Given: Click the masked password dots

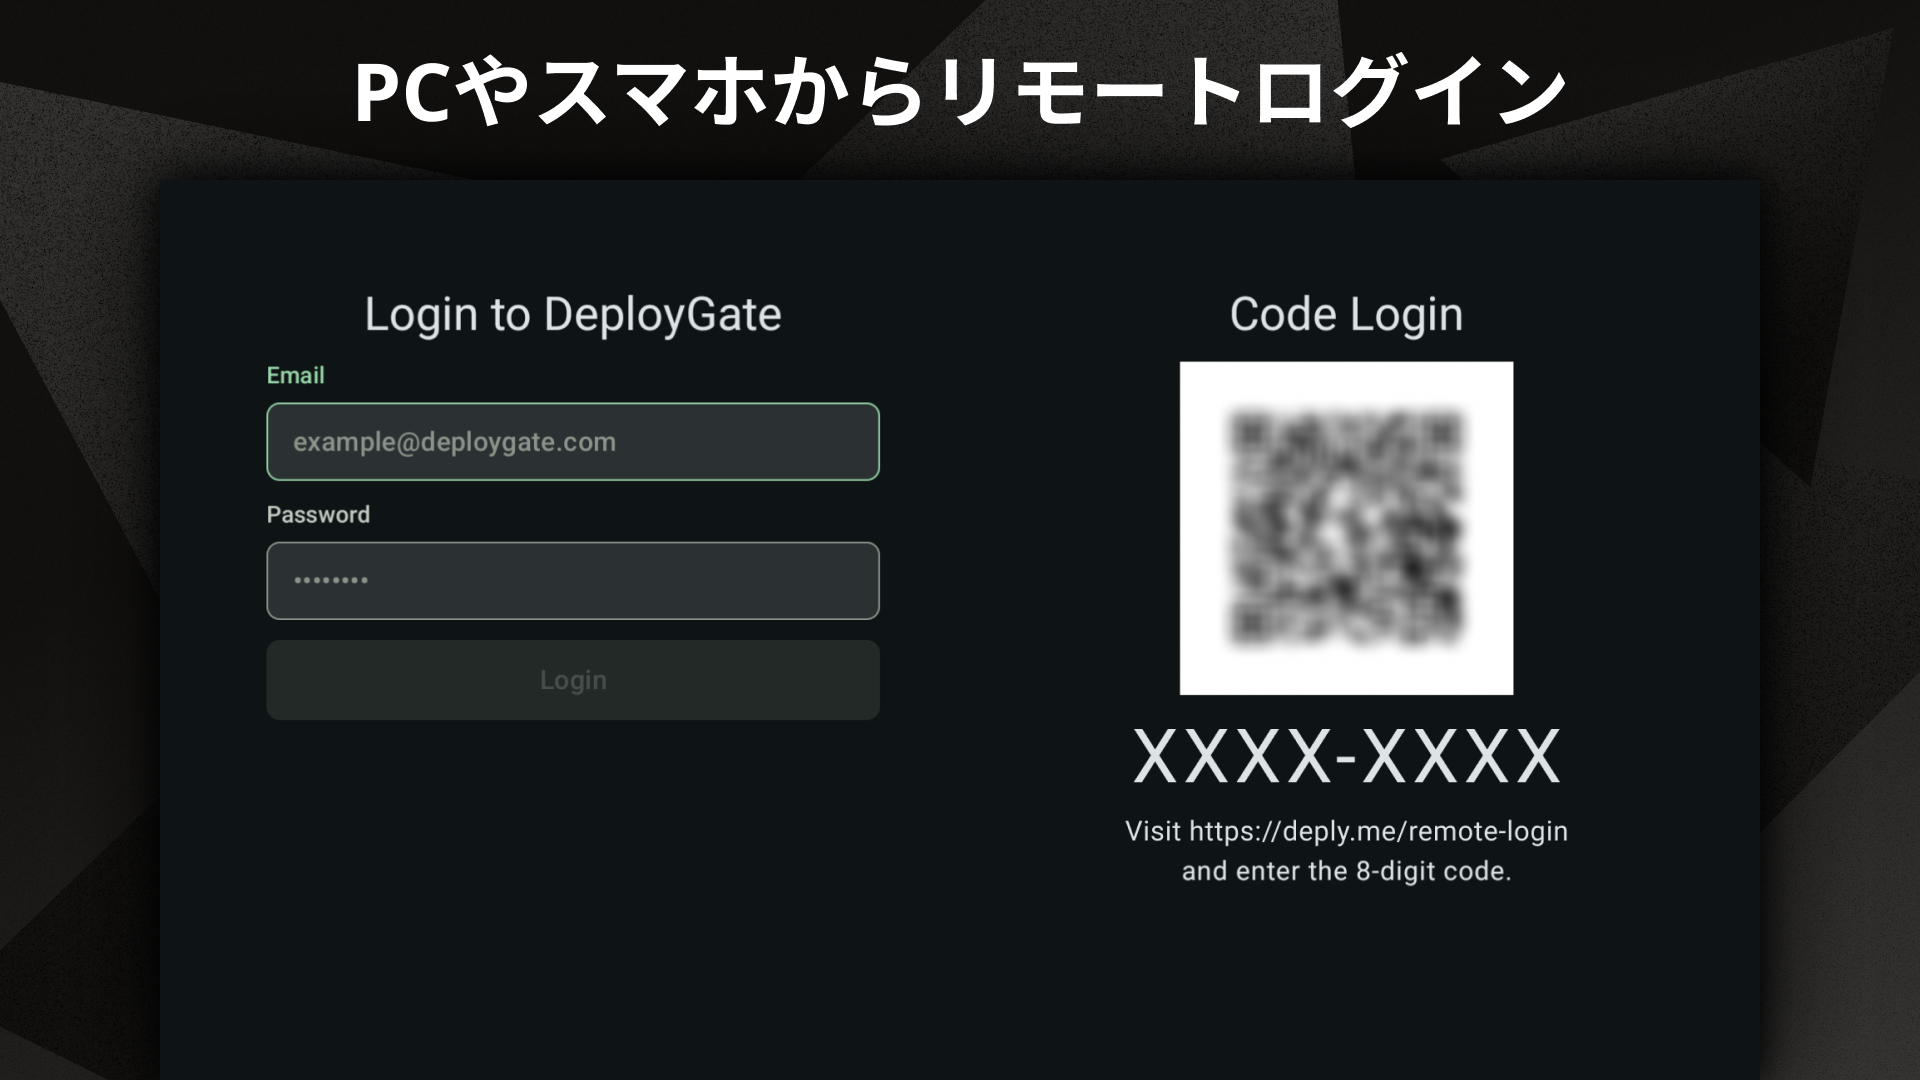Looking at the screenshot, I should pyautogui.click(x=330, y=581).
